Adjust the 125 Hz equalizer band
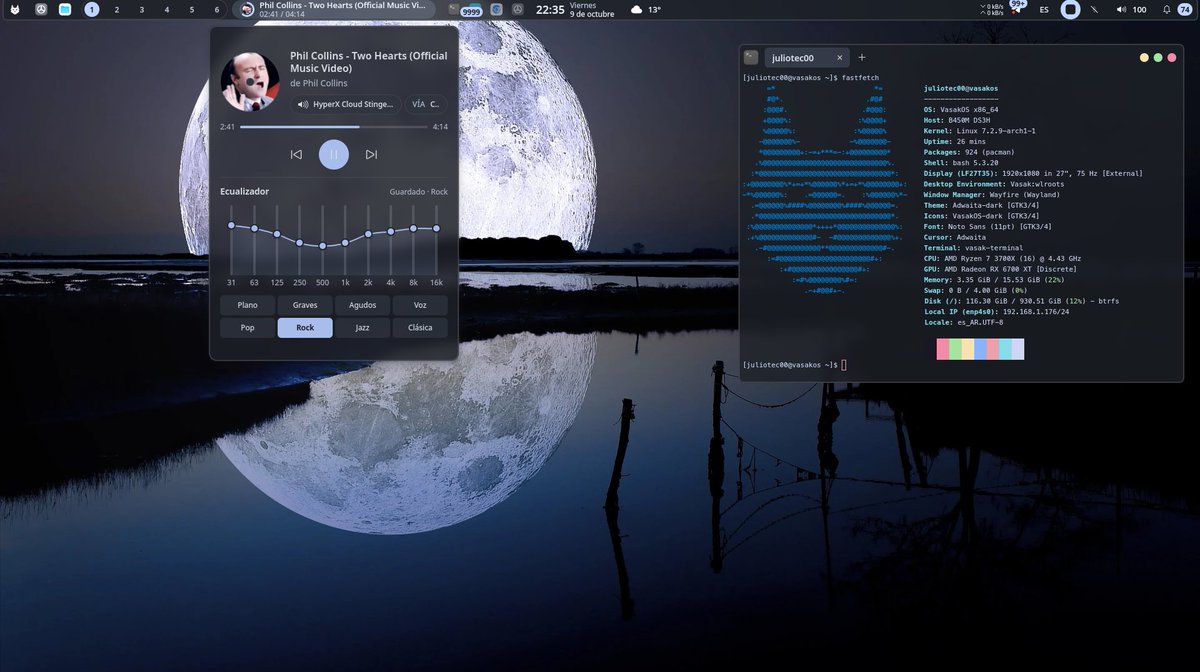Screen dimensions: 1200x672 277,240
